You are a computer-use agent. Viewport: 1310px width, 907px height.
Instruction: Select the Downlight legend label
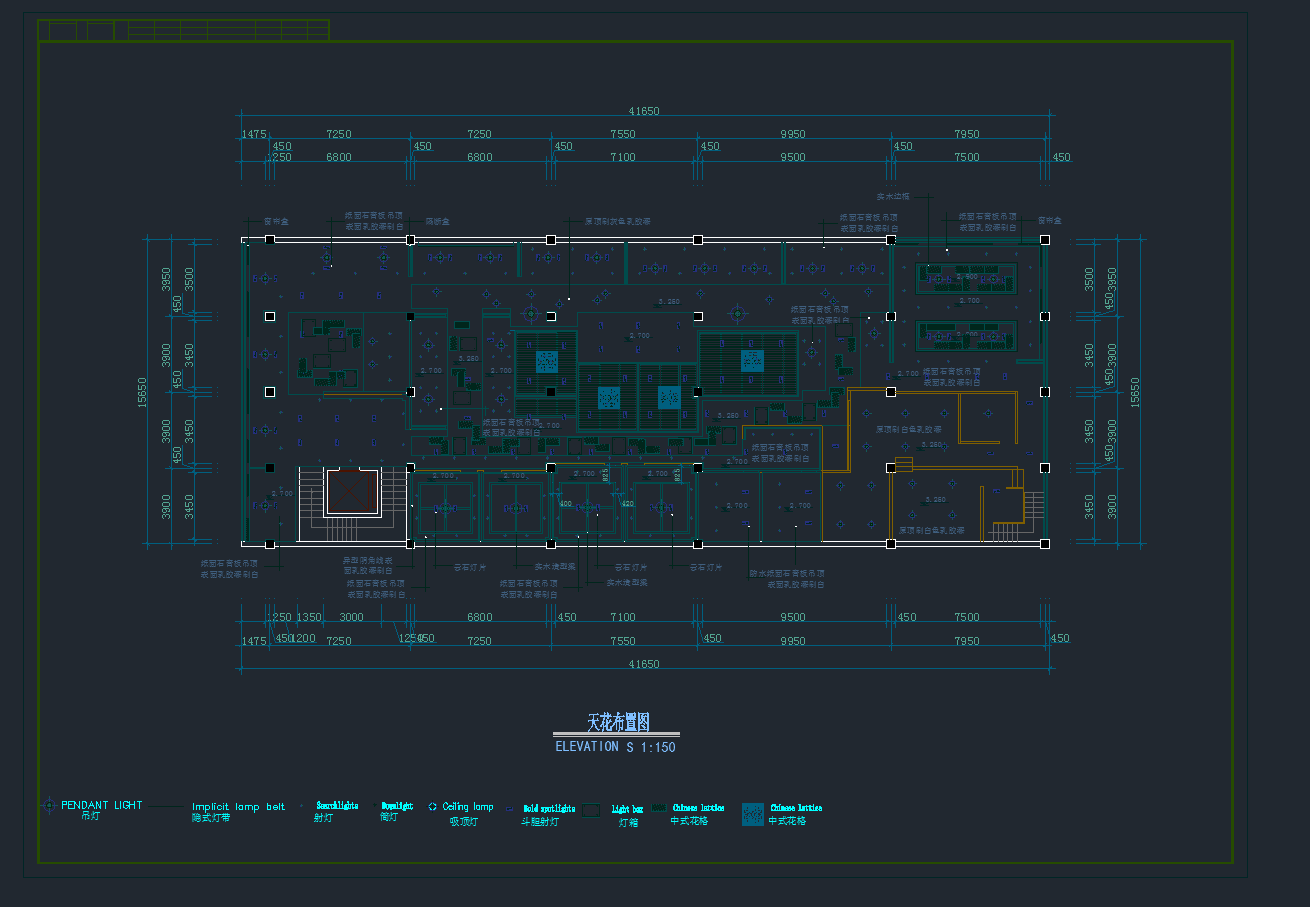click(396, 806)
